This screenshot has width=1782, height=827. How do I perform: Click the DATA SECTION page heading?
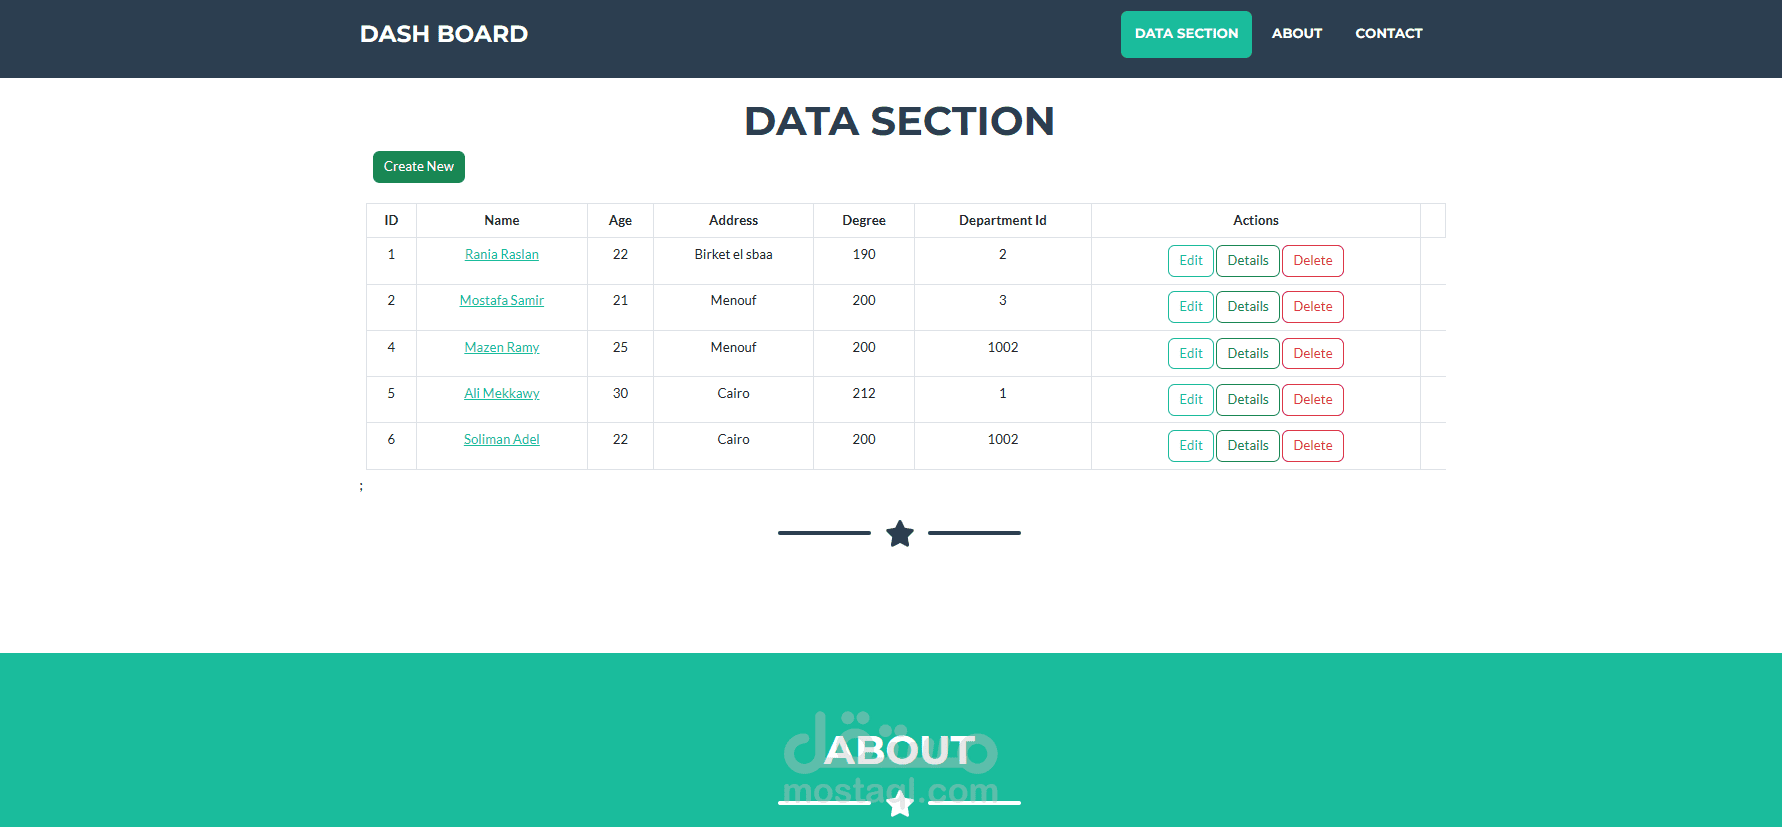[899, 122]
